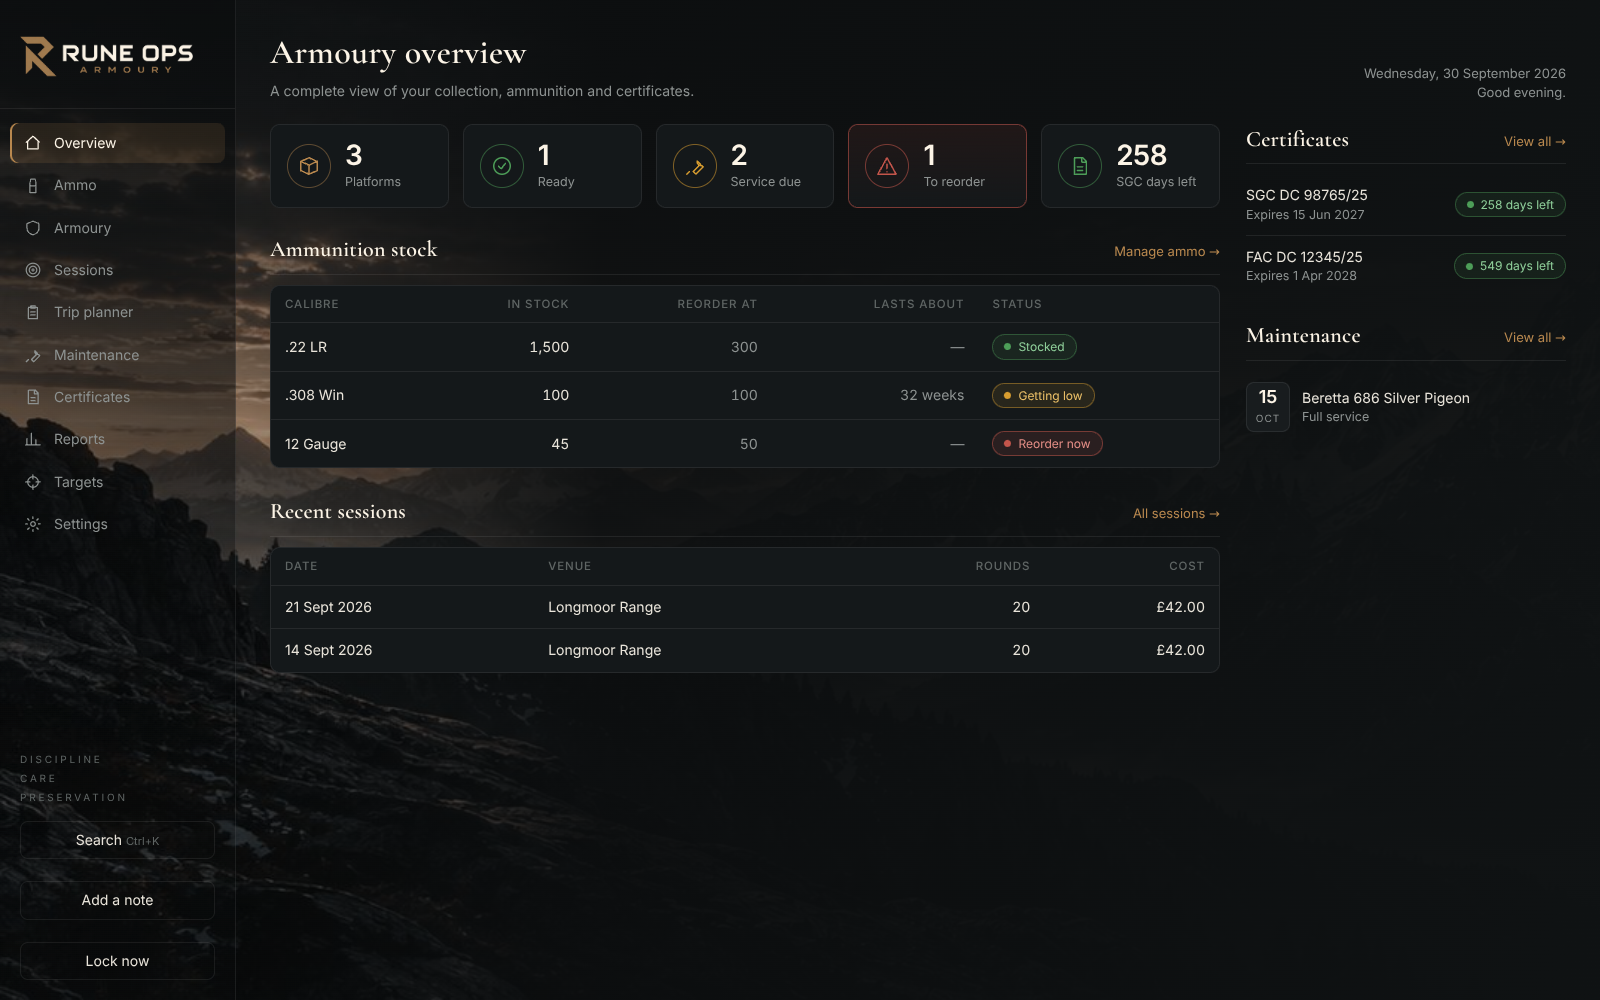
Task: Click SGC DC 98765/25 certificate entry
Action: [x=1406, y=204]
